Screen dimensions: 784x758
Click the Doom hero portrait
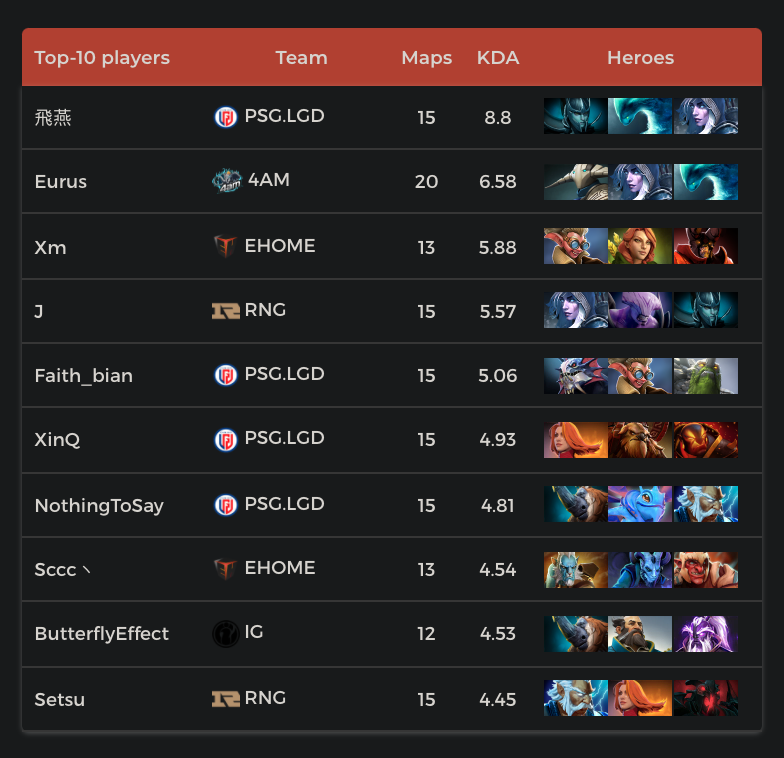[705, 246]
